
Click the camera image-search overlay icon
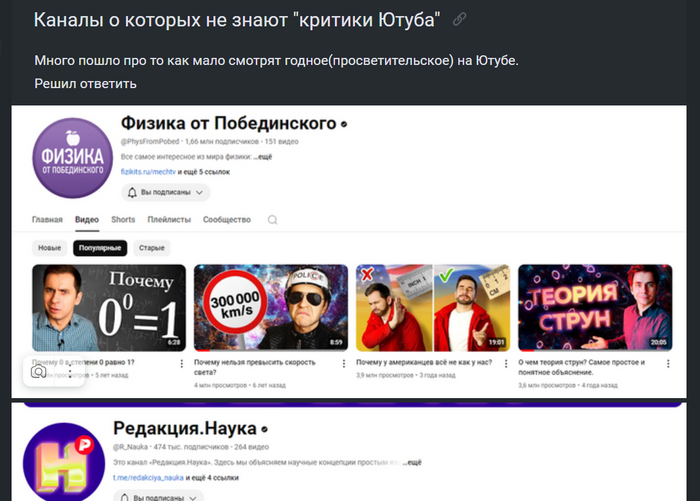tap(38, 372)
